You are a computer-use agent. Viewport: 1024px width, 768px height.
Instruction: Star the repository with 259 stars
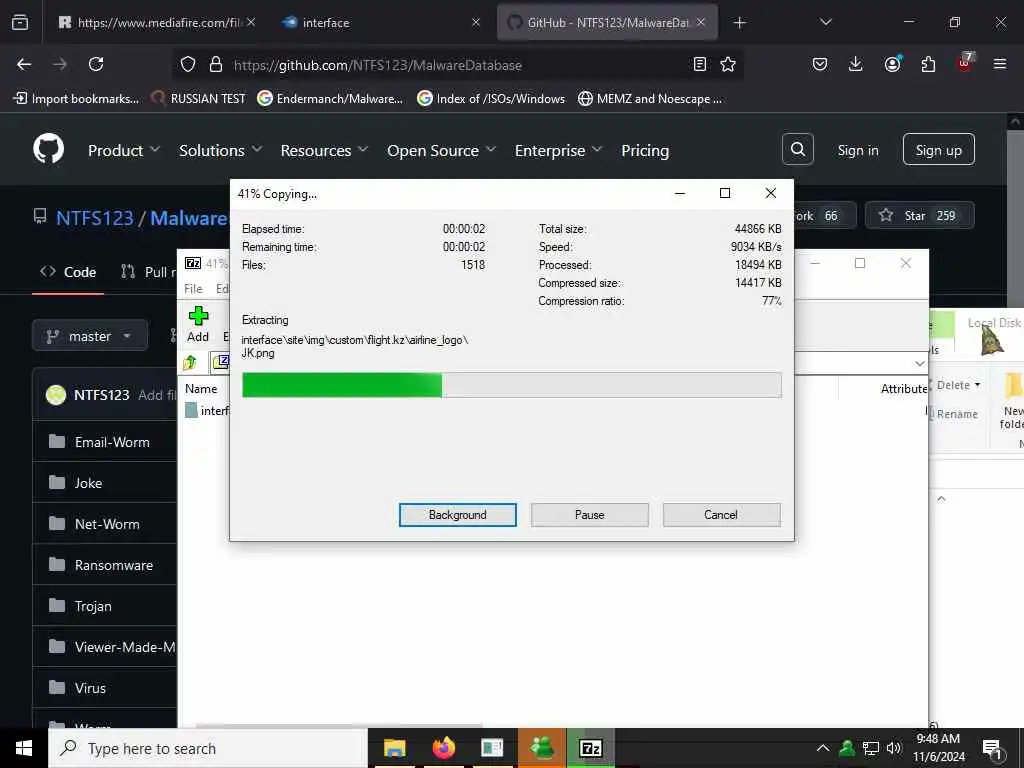(x=919, y=216)
